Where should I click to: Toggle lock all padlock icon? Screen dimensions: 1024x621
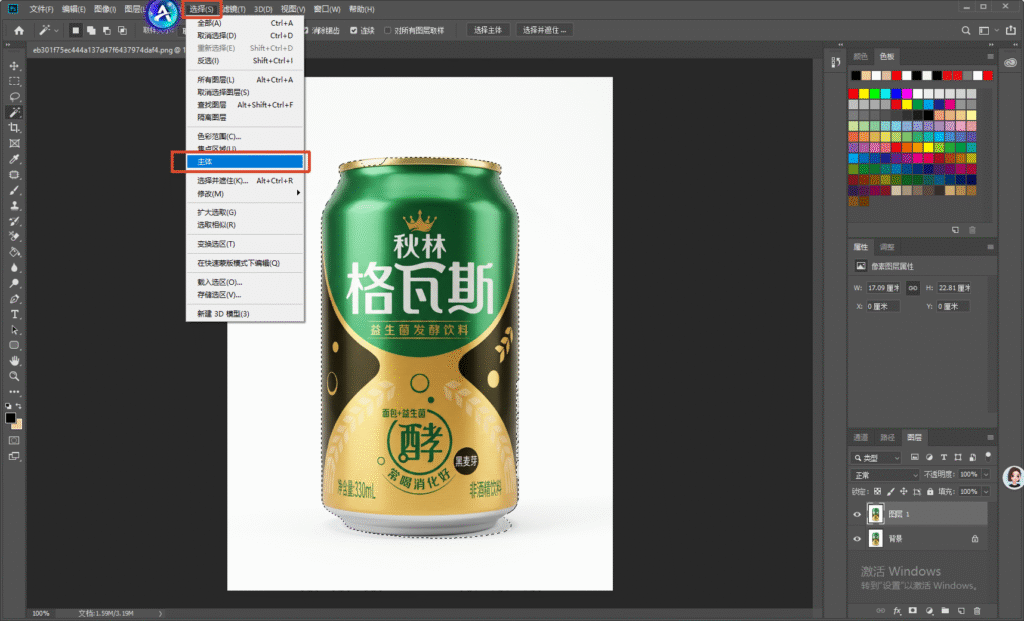tap(930, 492)
